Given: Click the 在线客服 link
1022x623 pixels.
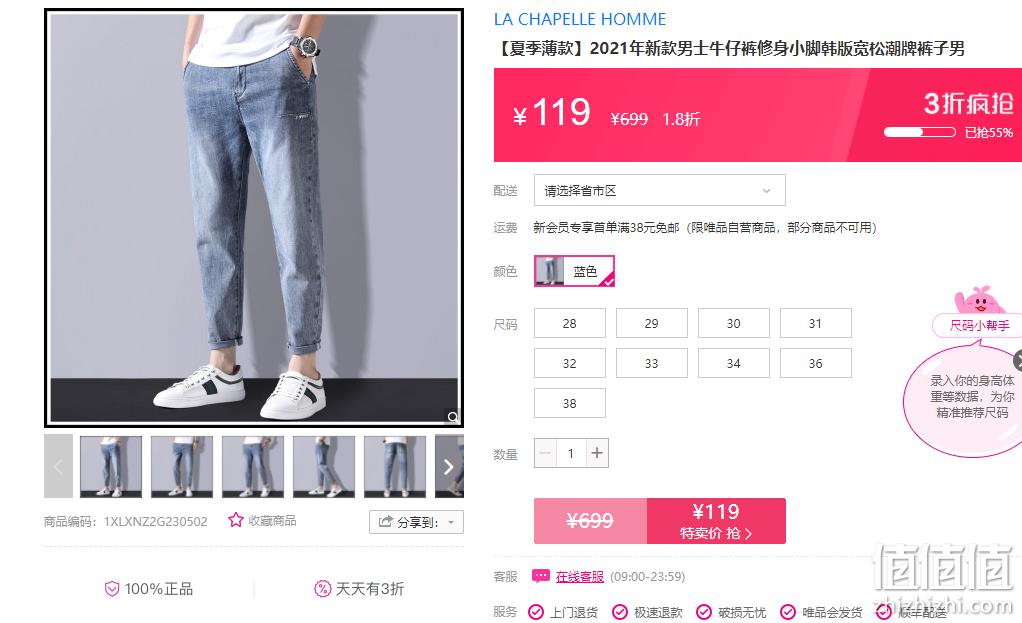Looking at the screenshot, I should point(579,577).
